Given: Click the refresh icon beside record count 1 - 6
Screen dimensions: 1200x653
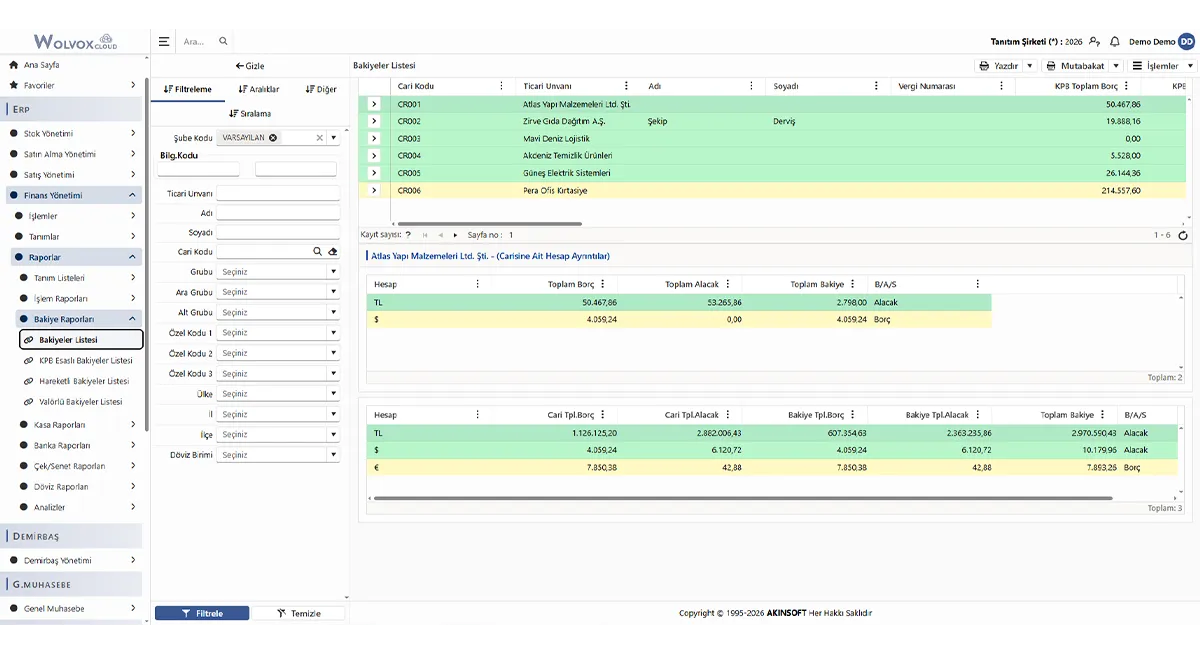Looking at the screenshot, I should [x=1183, y=235].
